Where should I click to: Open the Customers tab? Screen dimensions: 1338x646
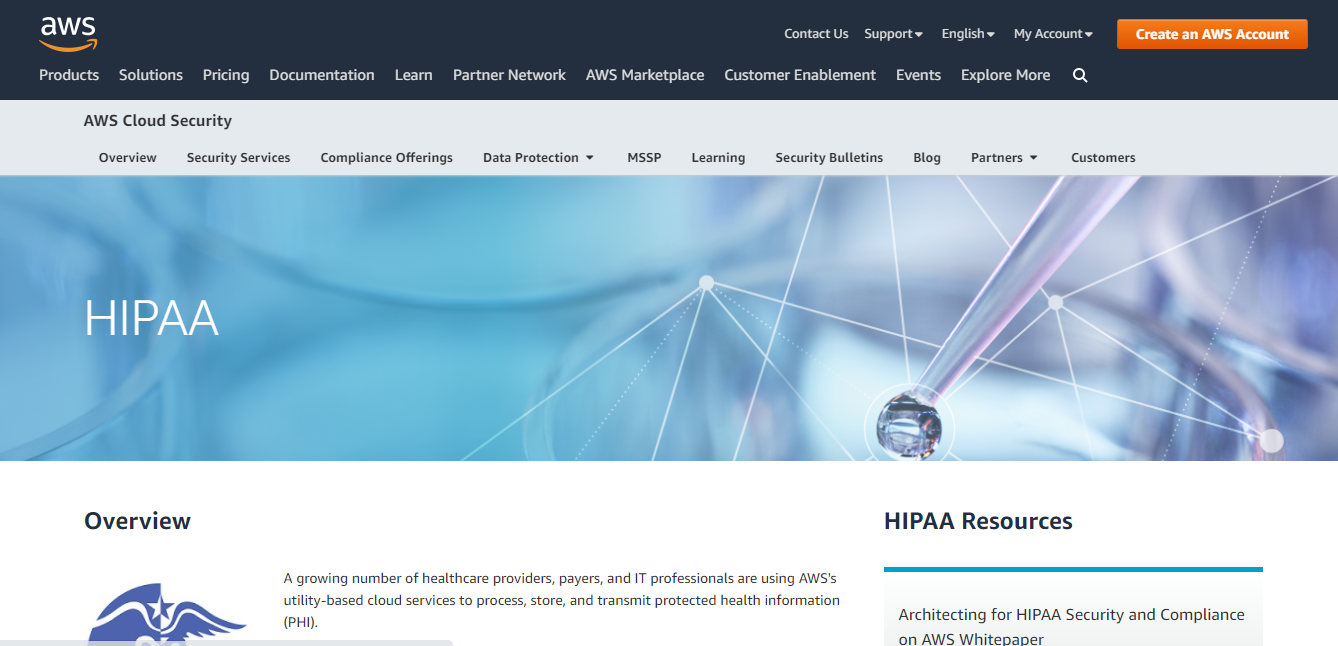coord(1103,158)
